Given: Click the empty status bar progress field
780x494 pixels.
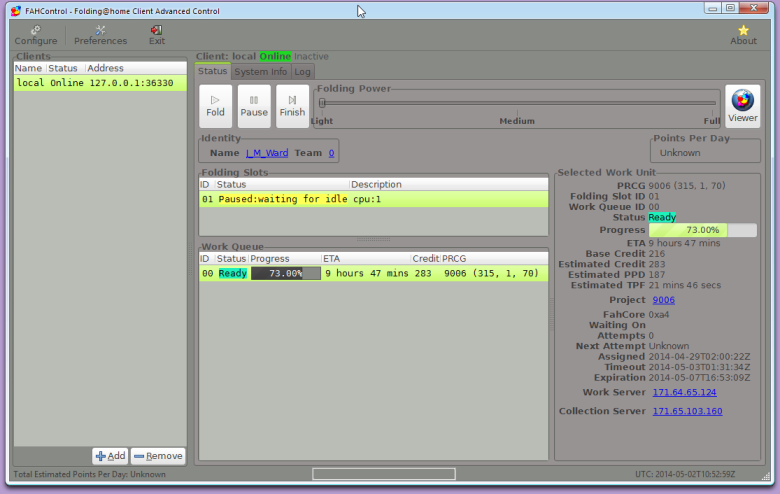Looking at the screenshot, I should click(384, 474).
